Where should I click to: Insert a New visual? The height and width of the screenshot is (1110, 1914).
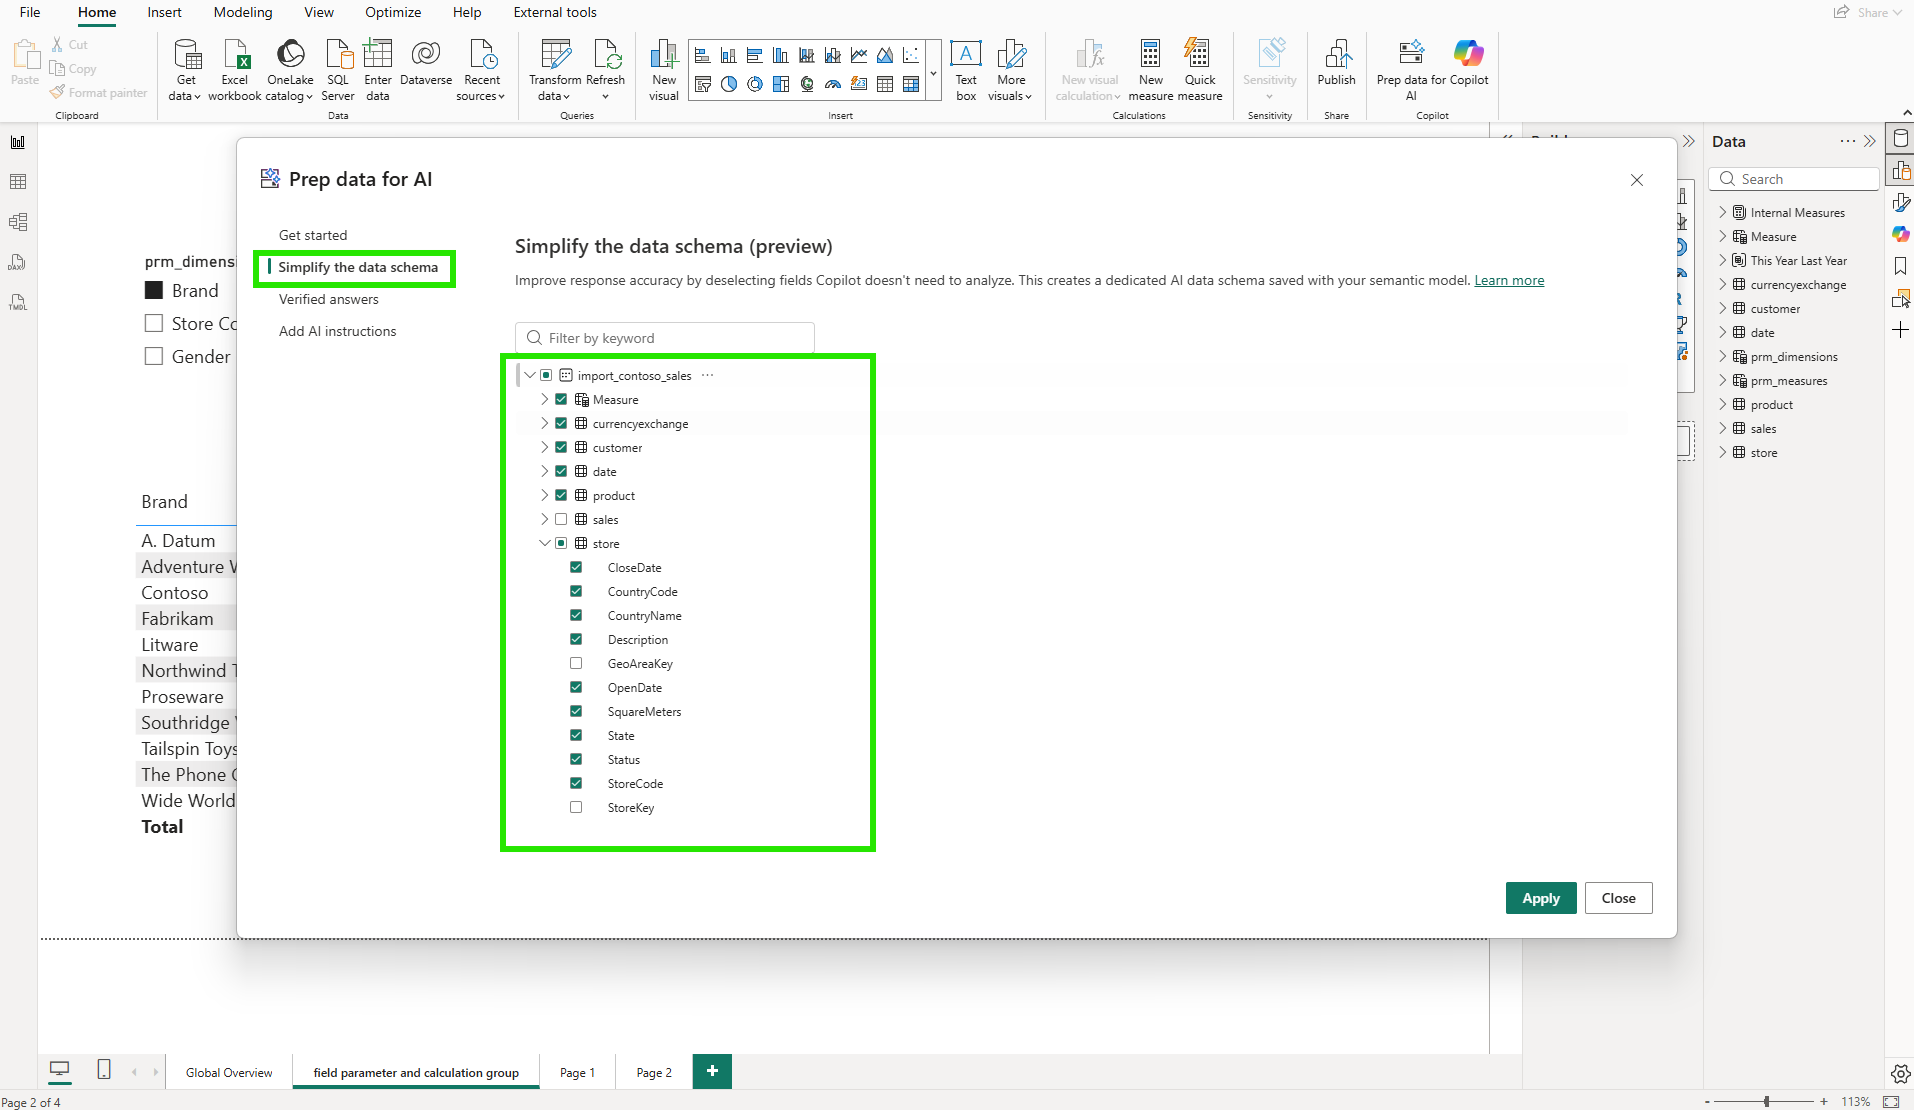click(664, 70)
